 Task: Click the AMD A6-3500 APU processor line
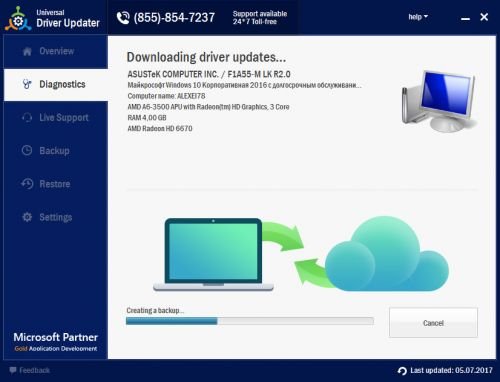coord(208,107)
